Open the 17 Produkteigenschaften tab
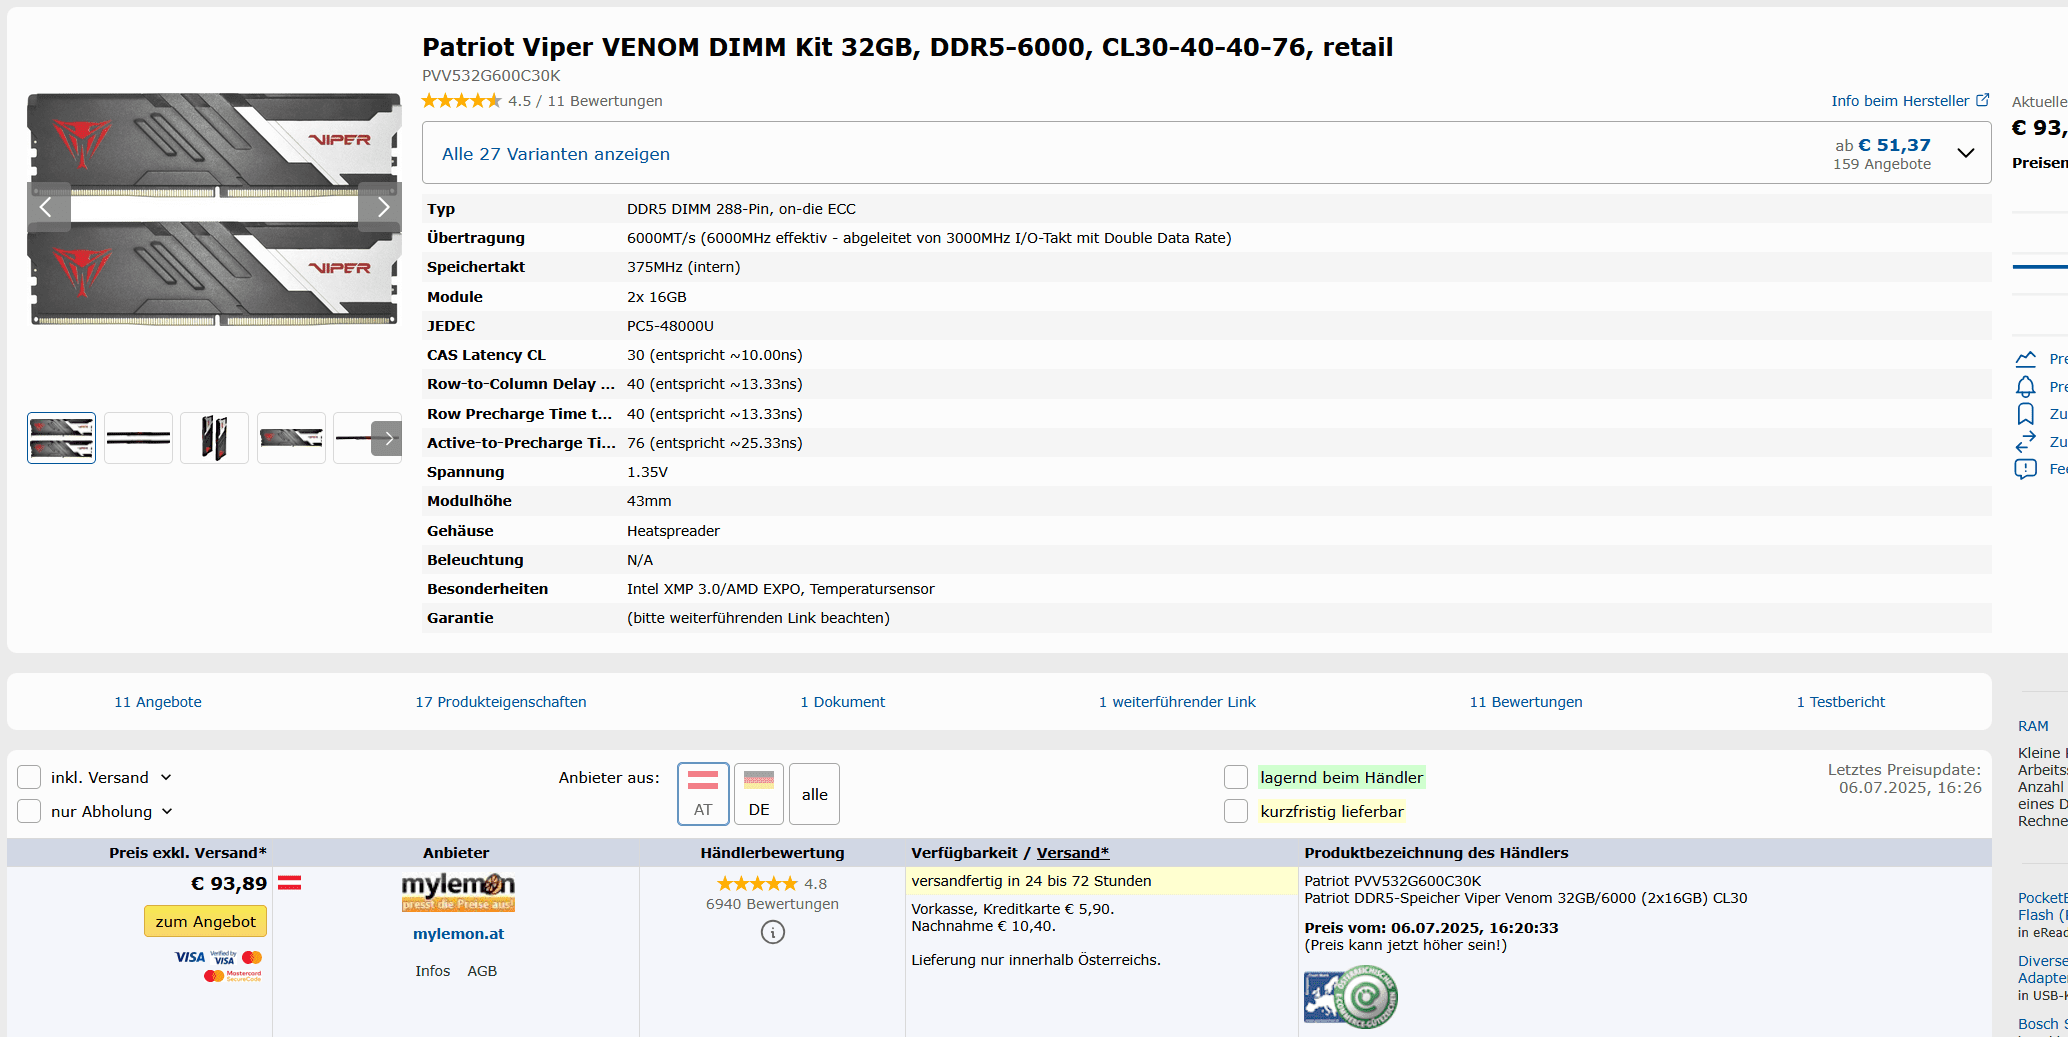This screenshot has width=2068, height=1037. click(501, 702)
